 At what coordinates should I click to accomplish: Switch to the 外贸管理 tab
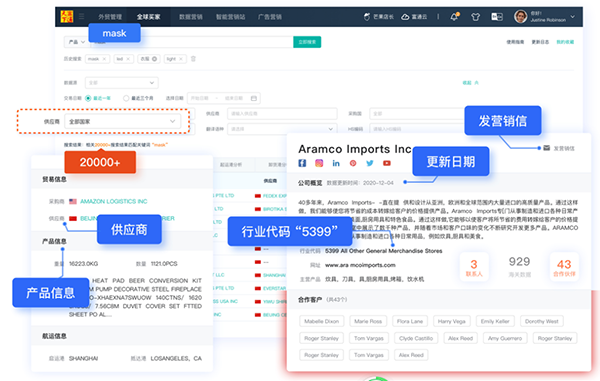click(110, 17)
